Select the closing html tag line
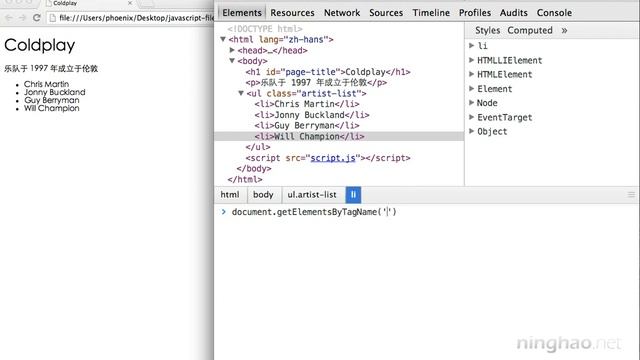 coord(245,179)
